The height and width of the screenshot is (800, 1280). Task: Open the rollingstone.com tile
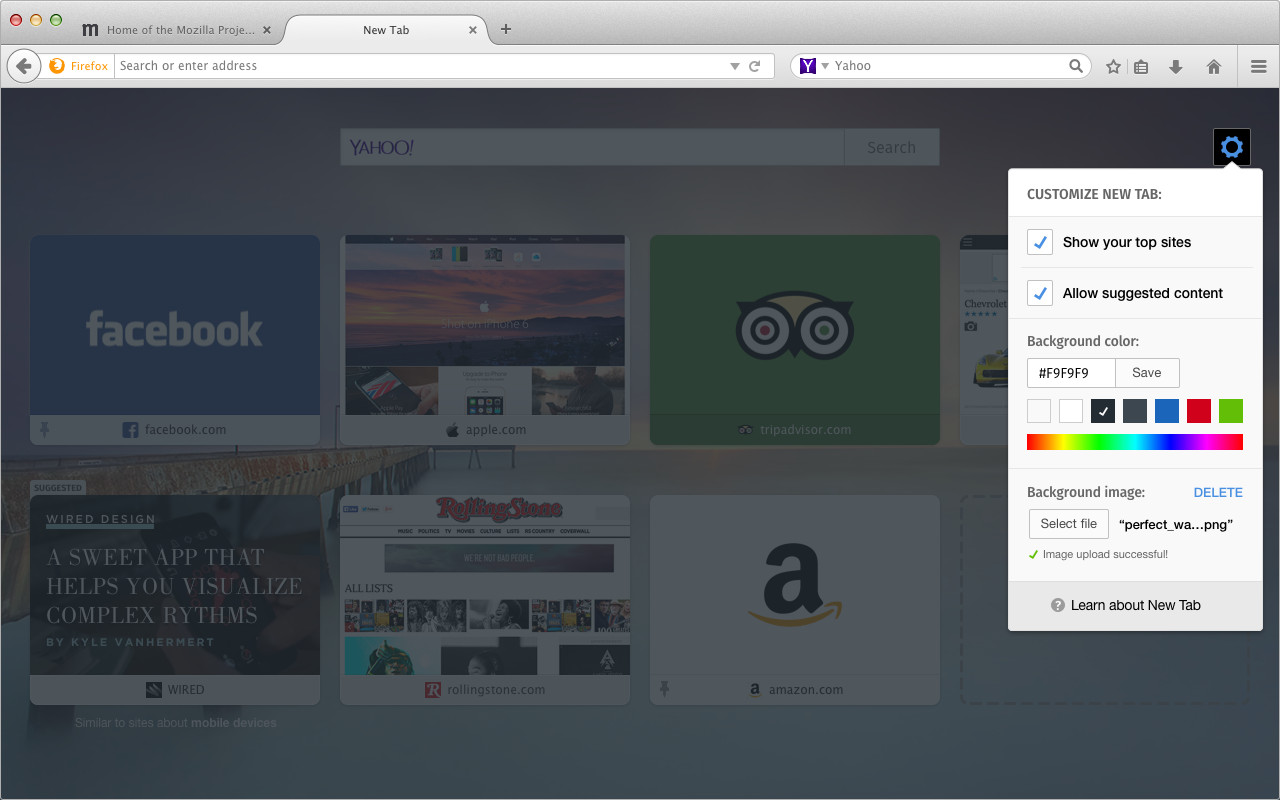[485, 600]
